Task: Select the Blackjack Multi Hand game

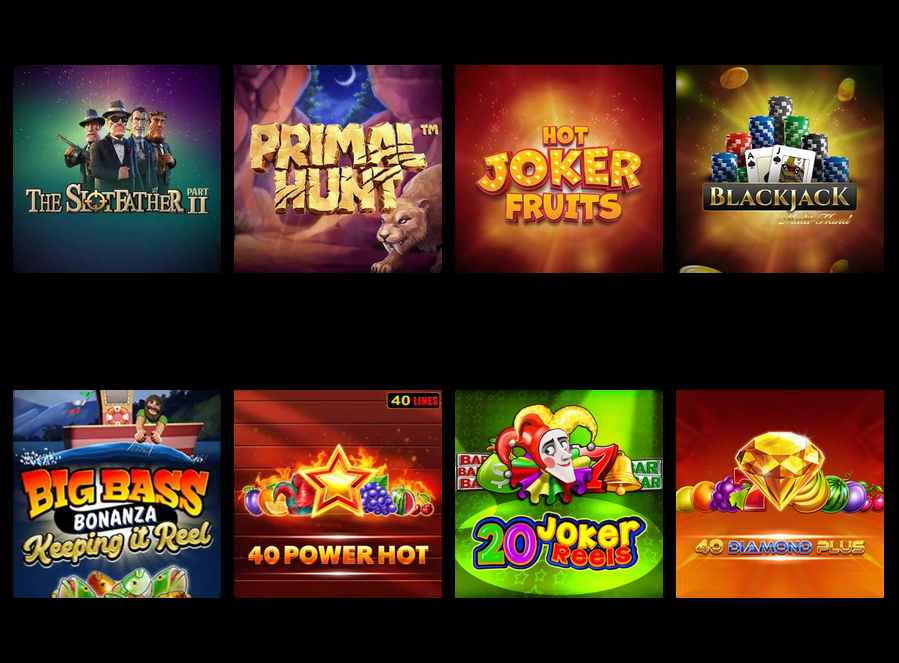Action: (x=780, y=169)
